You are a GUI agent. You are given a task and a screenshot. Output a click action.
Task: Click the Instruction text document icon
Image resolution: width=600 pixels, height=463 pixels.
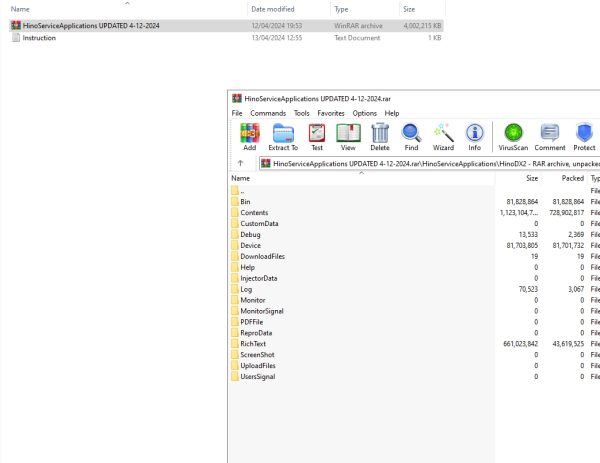(16, 37)
